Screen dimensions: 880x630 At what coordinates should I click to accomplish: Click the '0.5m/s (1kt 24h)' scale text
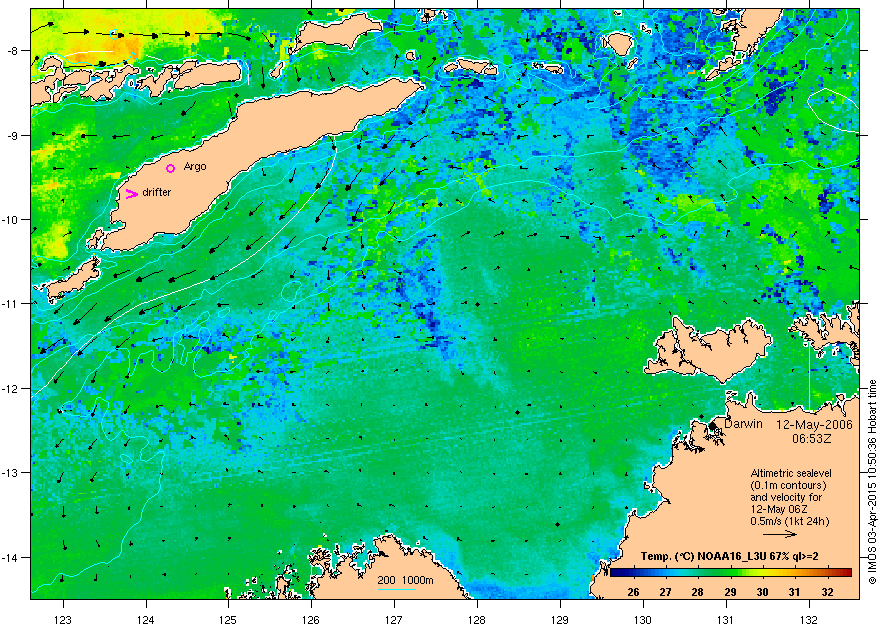tap(790, 521)
